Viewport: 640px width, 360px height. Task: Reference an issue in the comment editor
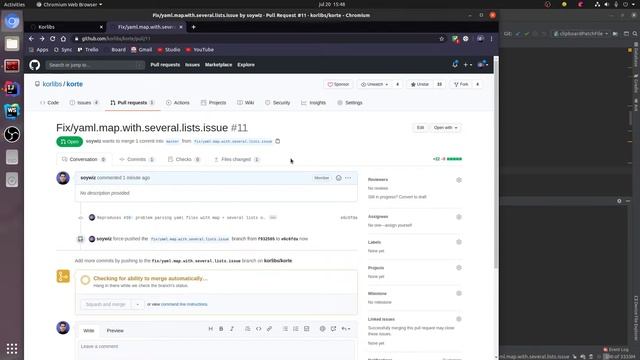click(x=333, y=329)
